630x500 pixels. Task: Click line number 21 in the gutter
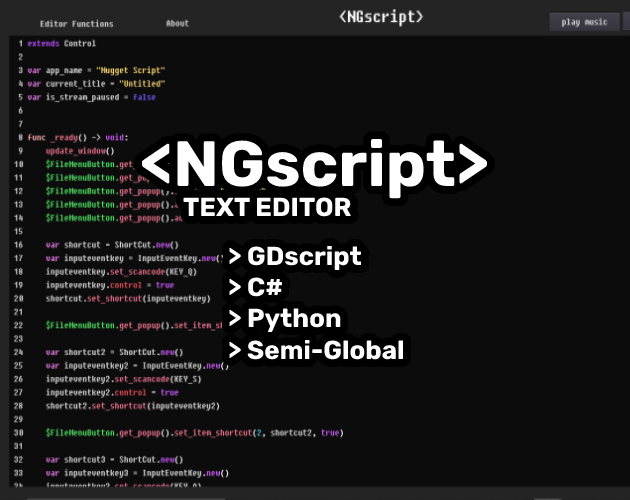point(18,312)
